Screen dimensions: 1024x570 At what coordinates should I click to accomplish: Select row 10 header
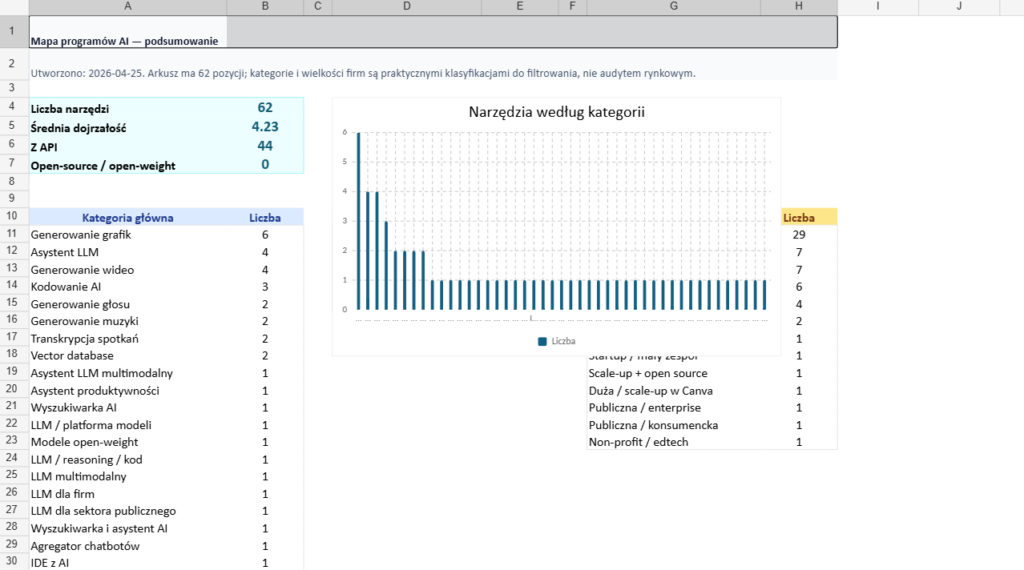click(11, 217)
